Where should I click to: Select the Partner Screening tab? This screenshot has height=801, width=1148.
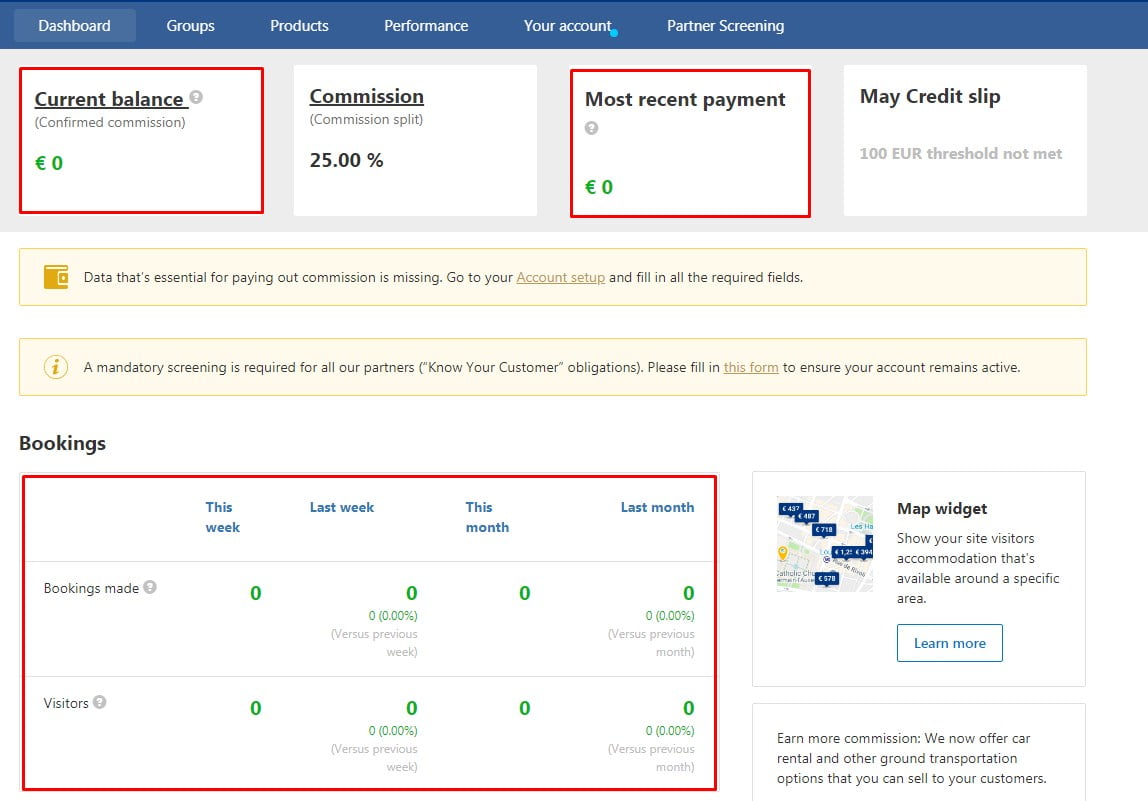[725, 26]
